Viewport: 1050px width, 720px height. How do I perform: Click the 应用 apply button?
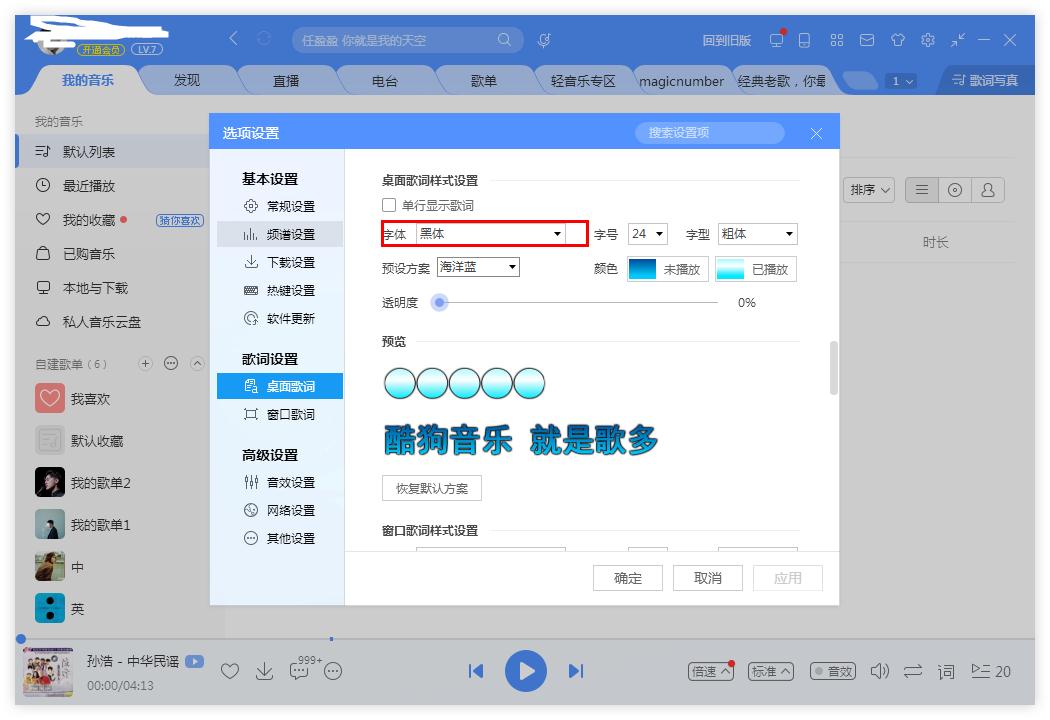click(786, 577)
